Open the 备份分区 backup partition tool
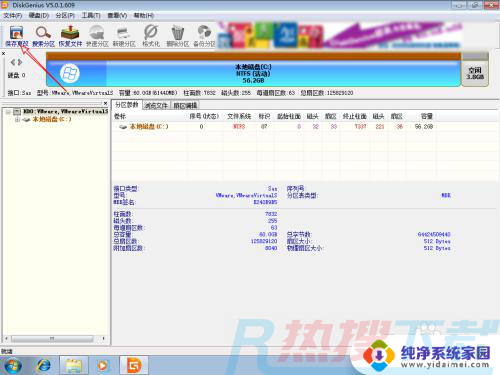This screenshot has width=500, height=375. pos(204,36)
